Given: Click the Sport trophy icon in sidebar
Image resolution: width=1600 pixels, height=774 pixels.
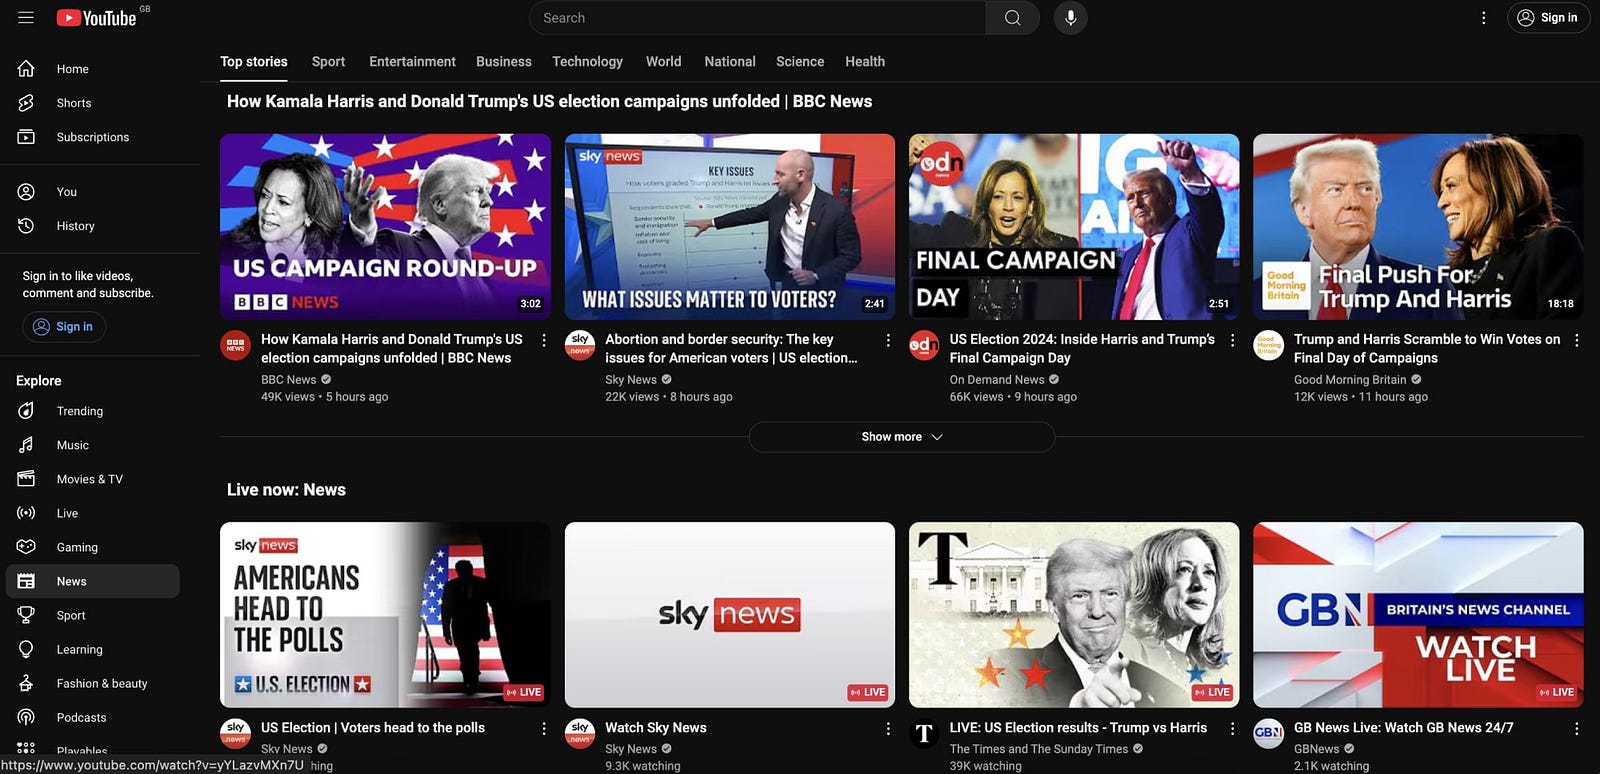Looking at the screenshot, I should [x=26, y=615].
